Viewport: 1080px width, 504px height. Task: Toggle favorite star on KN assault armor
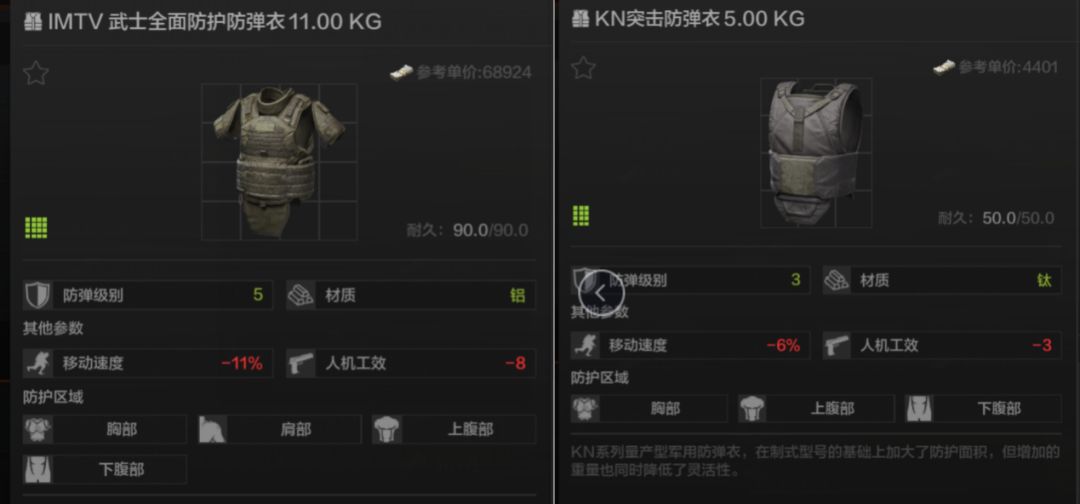coord(583,67)
